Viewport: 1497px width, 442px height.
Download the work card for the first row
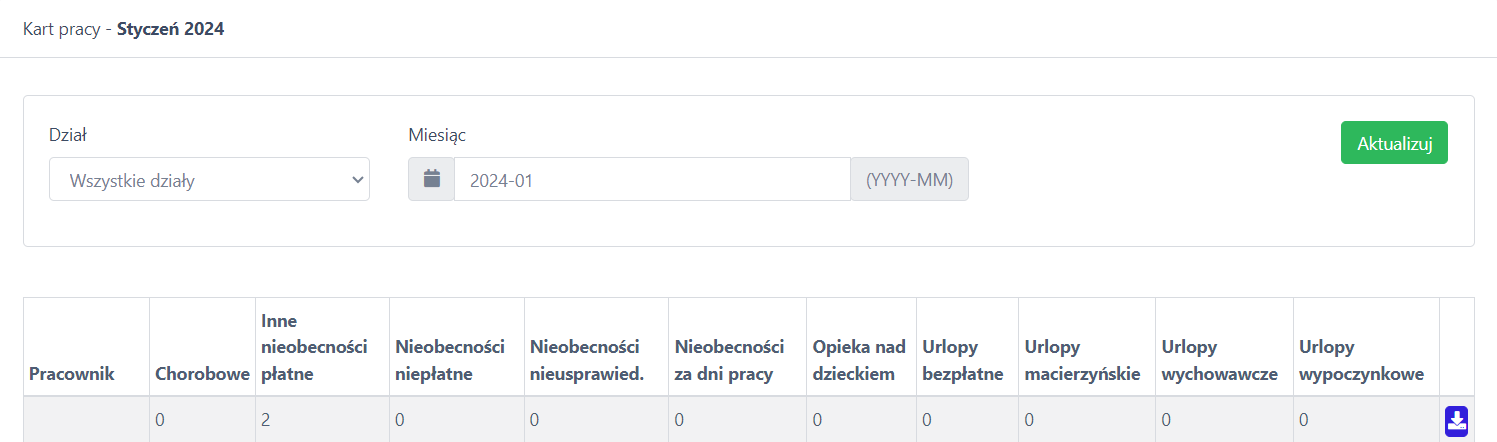coord(1456,421)
